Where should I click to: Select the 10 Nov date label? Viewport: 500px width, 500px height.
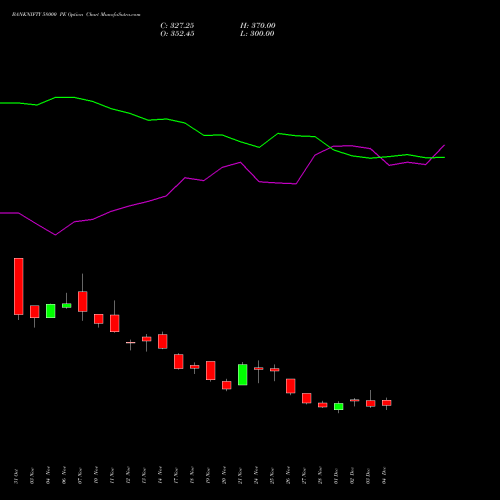96,475
